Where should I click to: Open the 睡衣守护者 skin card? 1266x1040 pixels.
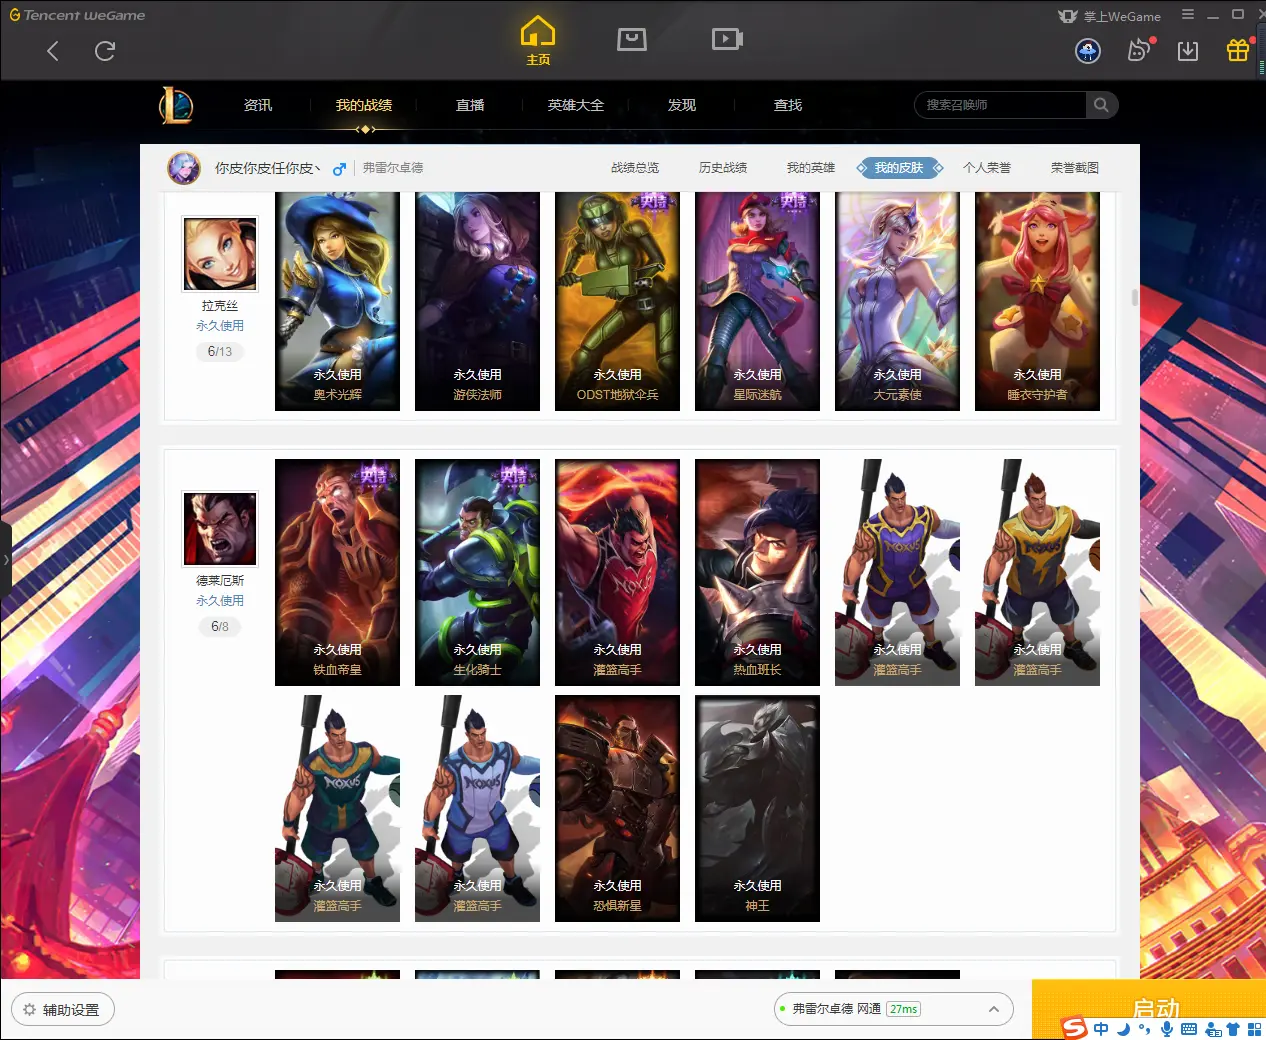1037,301
